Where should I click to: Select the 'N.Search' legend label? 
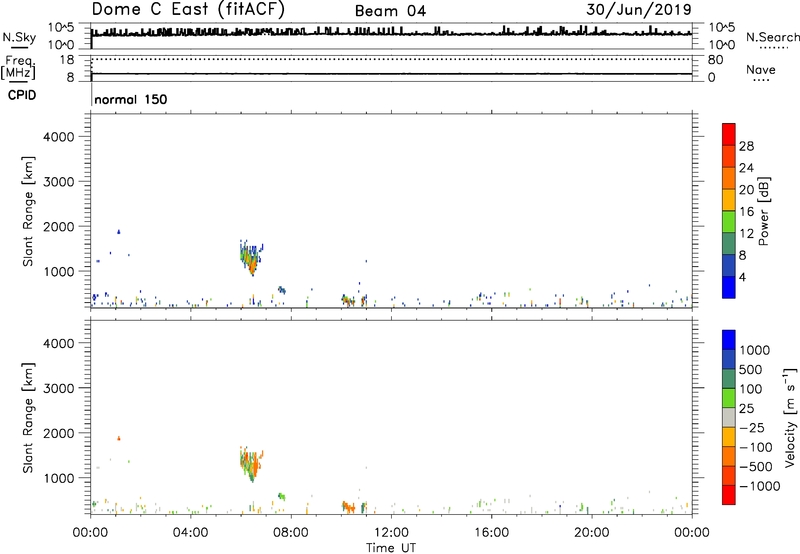(x=772, y=37)
